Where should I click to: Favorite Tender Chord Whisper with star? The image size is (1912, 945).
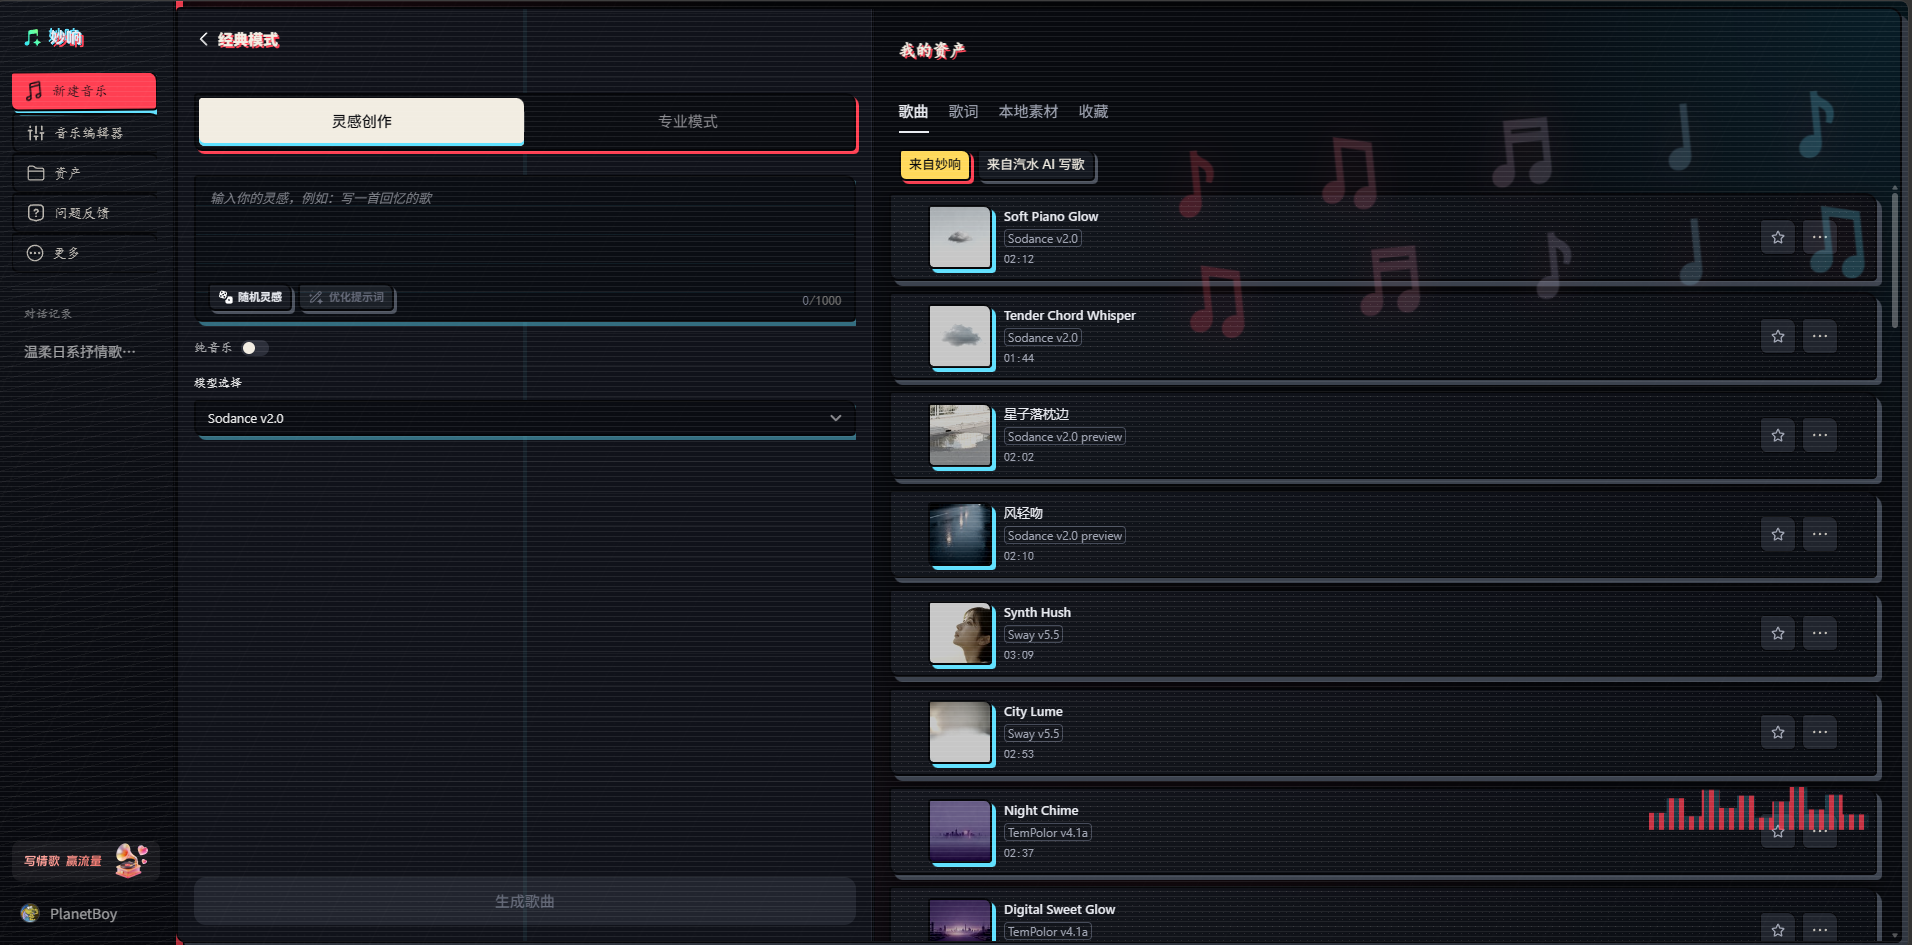click(1778, 336)
